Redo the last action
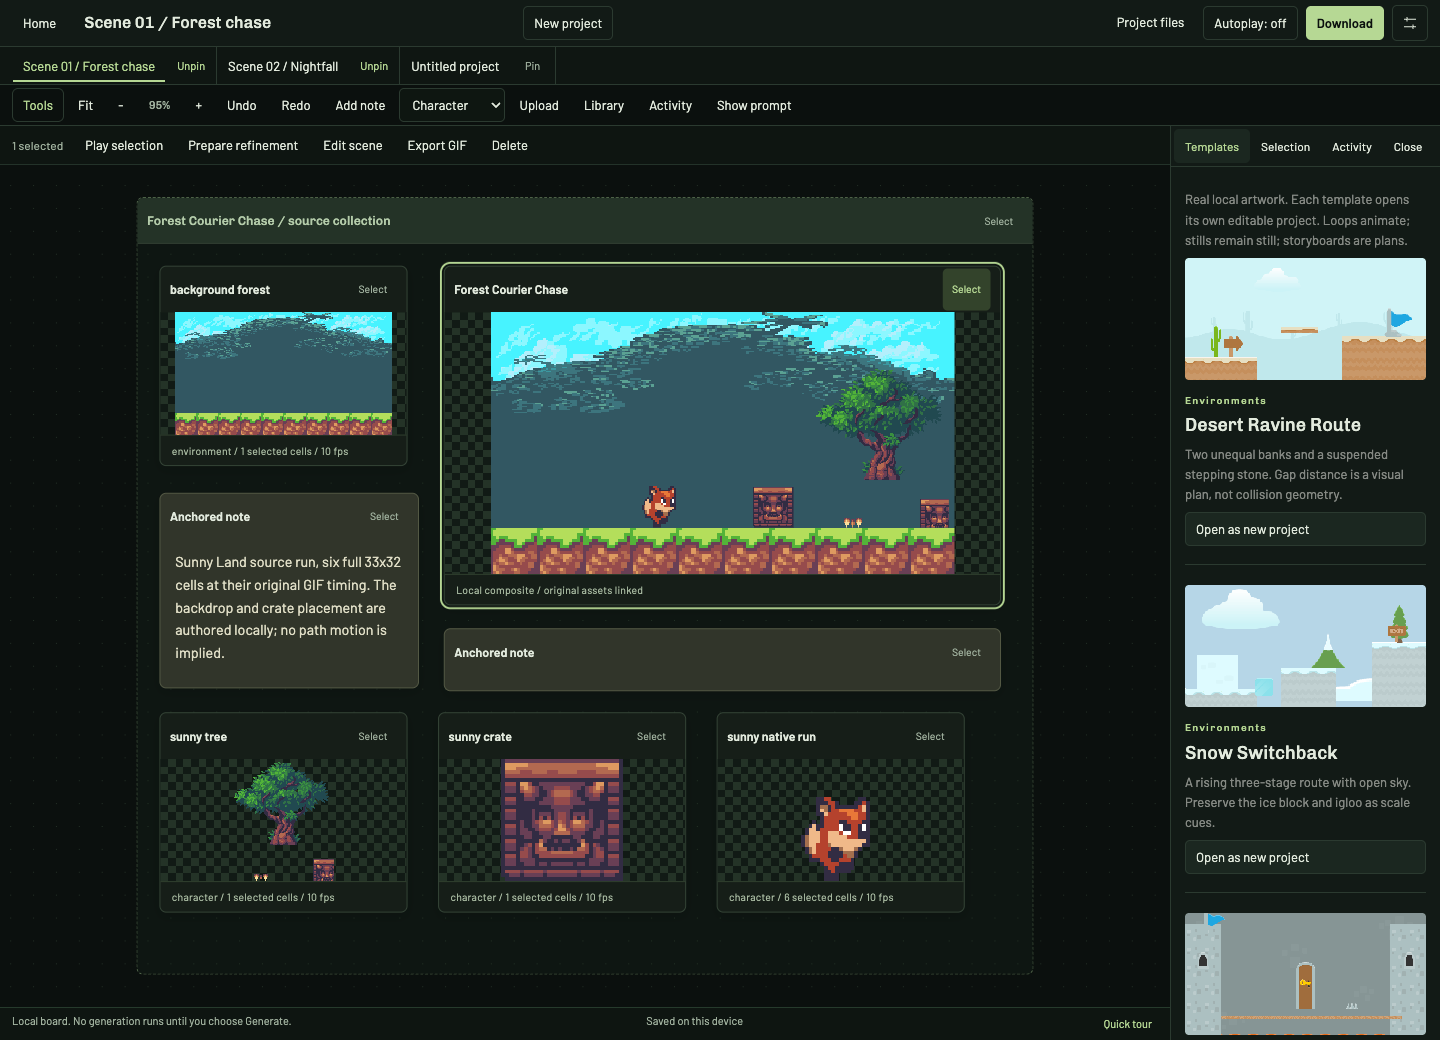 (296, 105)
